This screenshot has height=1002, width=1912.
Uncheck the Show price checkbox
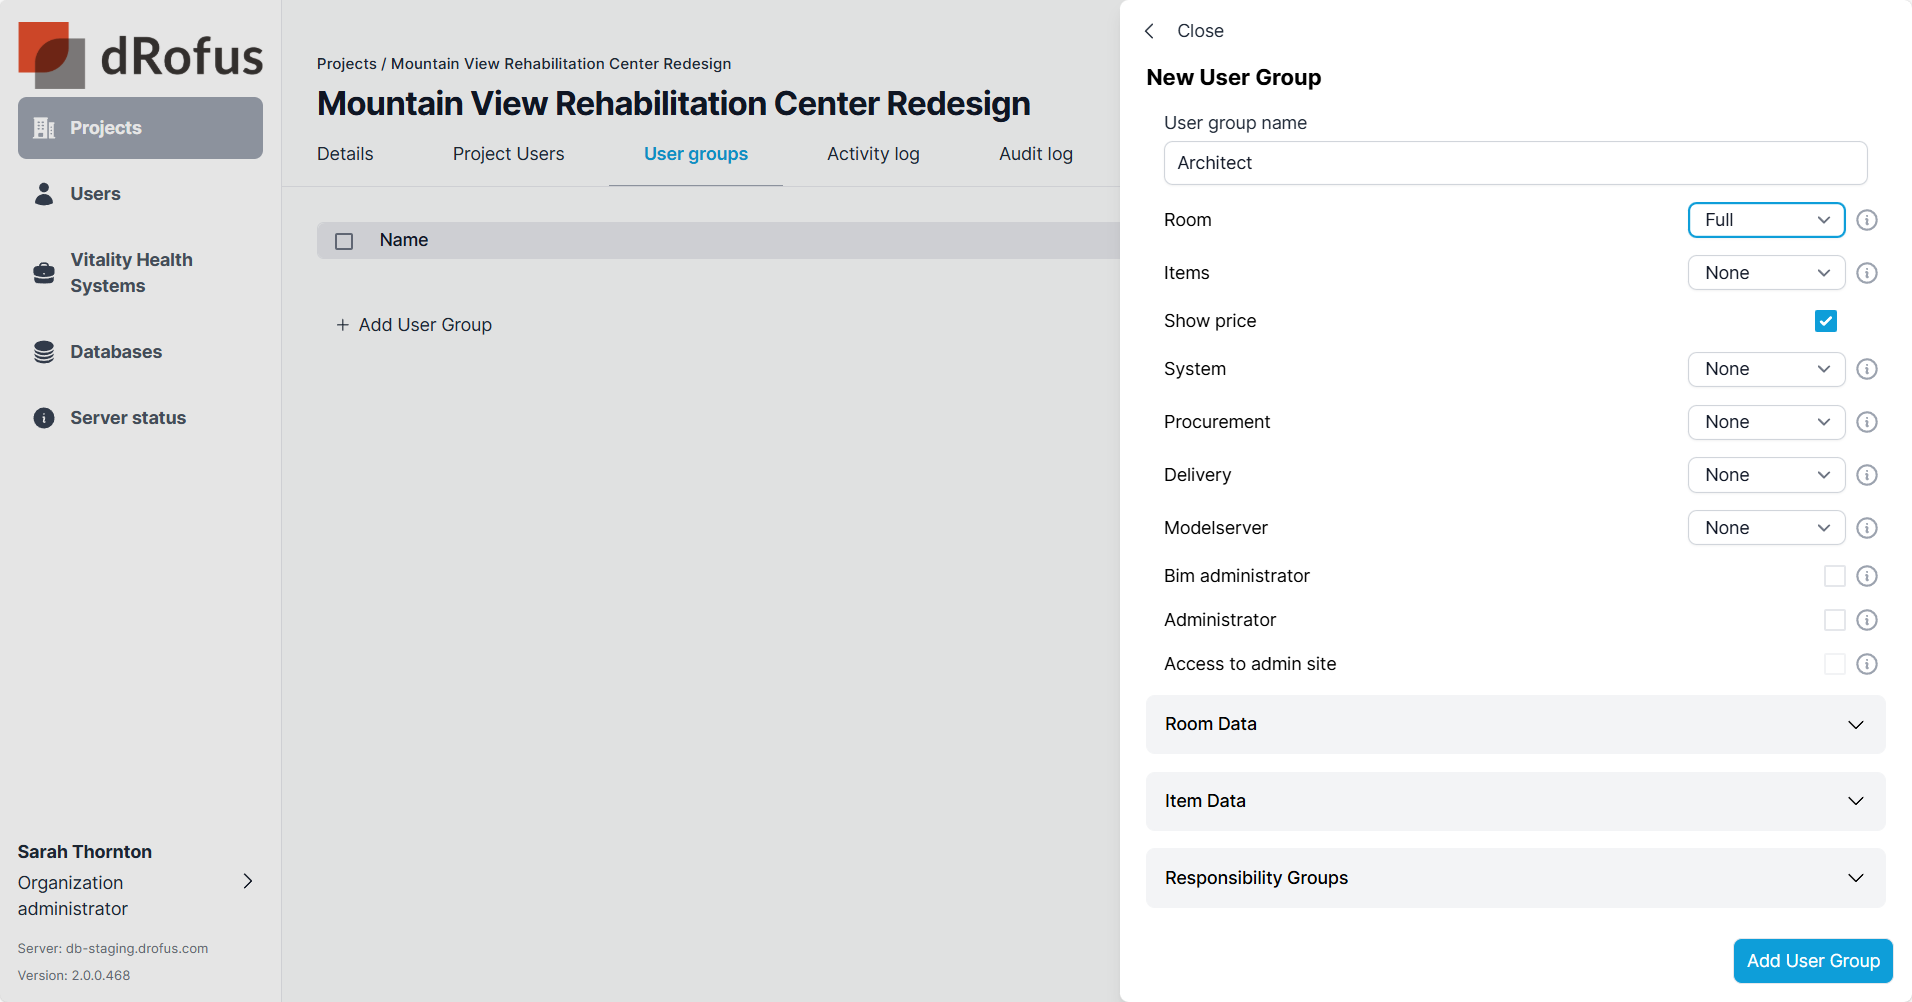[x=1825, y=321]
